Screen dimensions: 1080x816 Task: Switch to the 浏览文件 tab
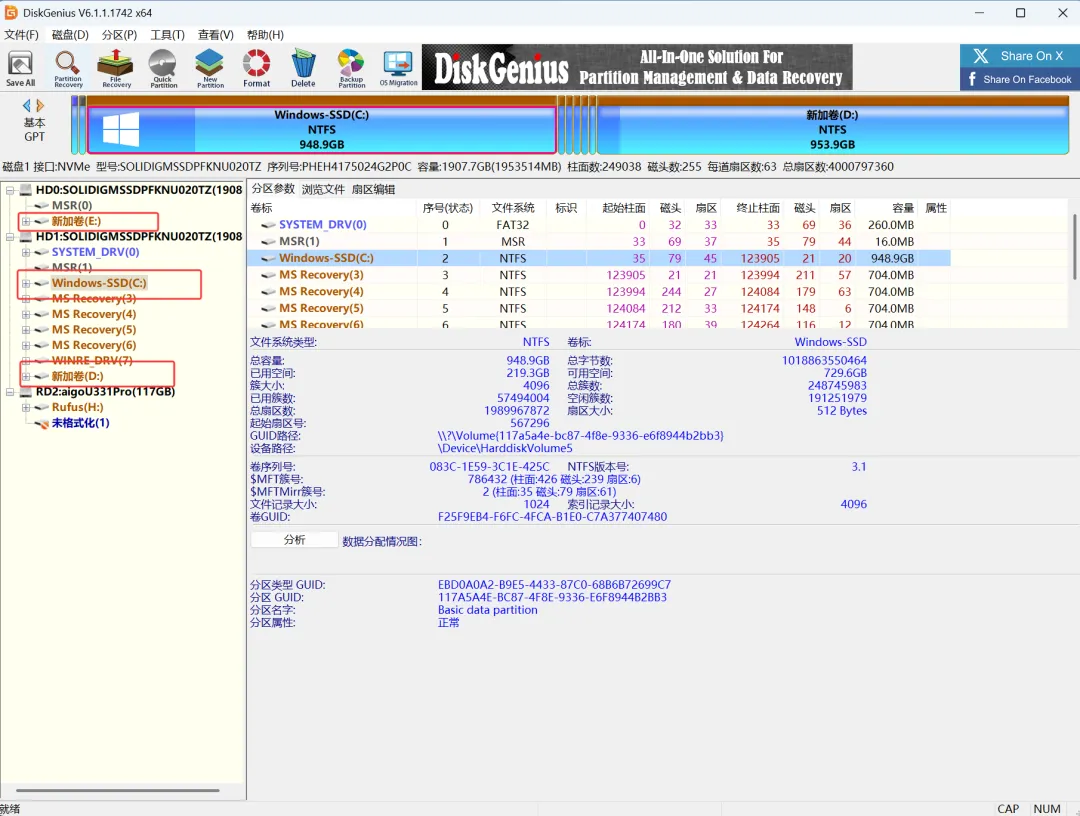(x=323, y=189)
